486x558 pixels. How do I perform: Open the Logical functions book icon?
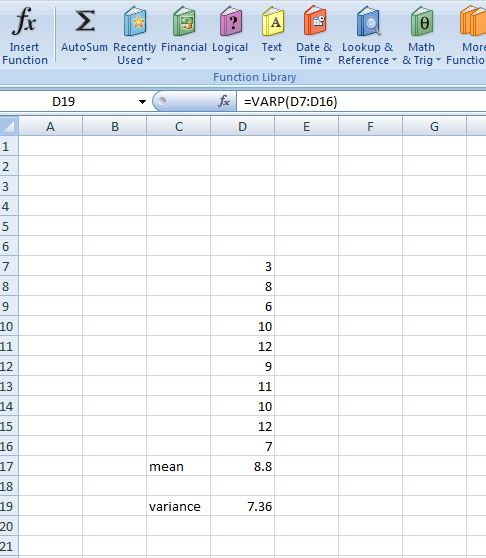231,21
